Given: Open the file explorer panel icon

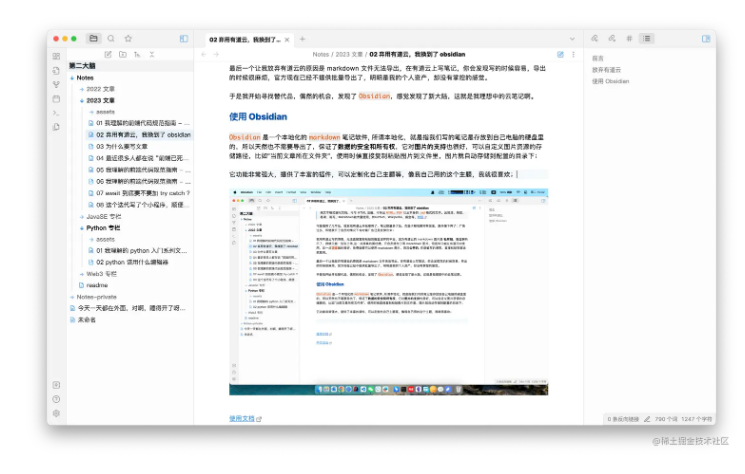Looking at the screenshot, I should (94, 38).
